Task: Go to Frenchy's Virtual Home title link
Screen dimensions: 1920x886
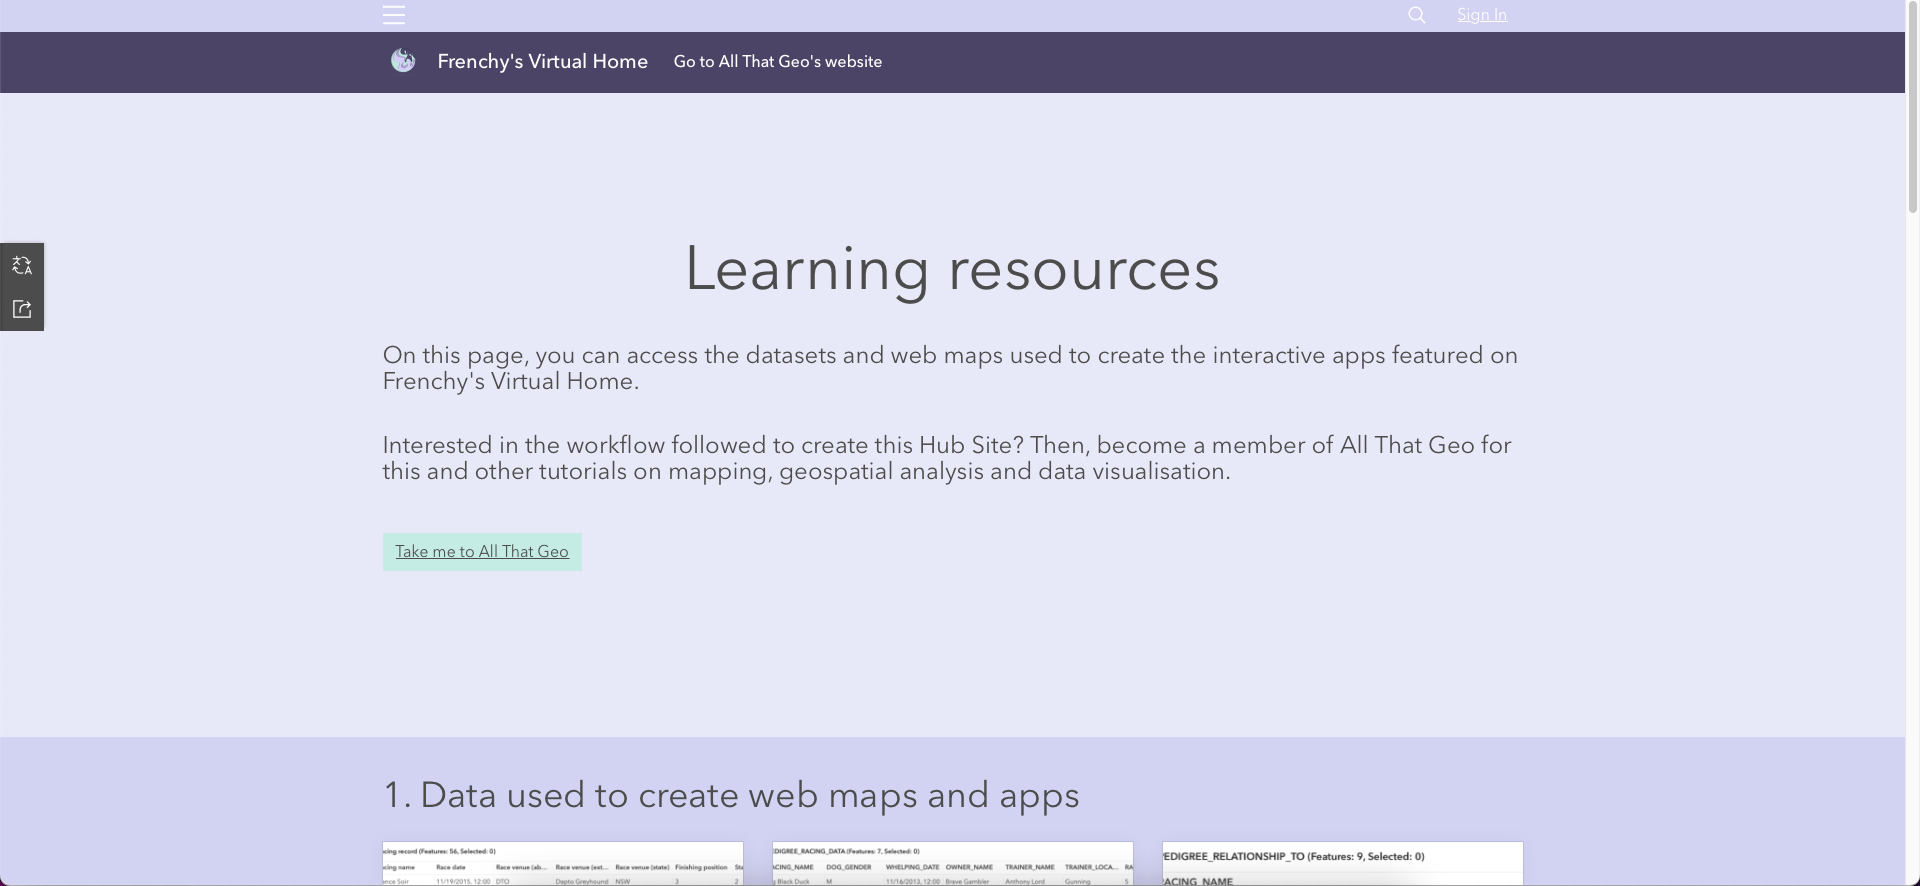Action: tap(543, 62)
